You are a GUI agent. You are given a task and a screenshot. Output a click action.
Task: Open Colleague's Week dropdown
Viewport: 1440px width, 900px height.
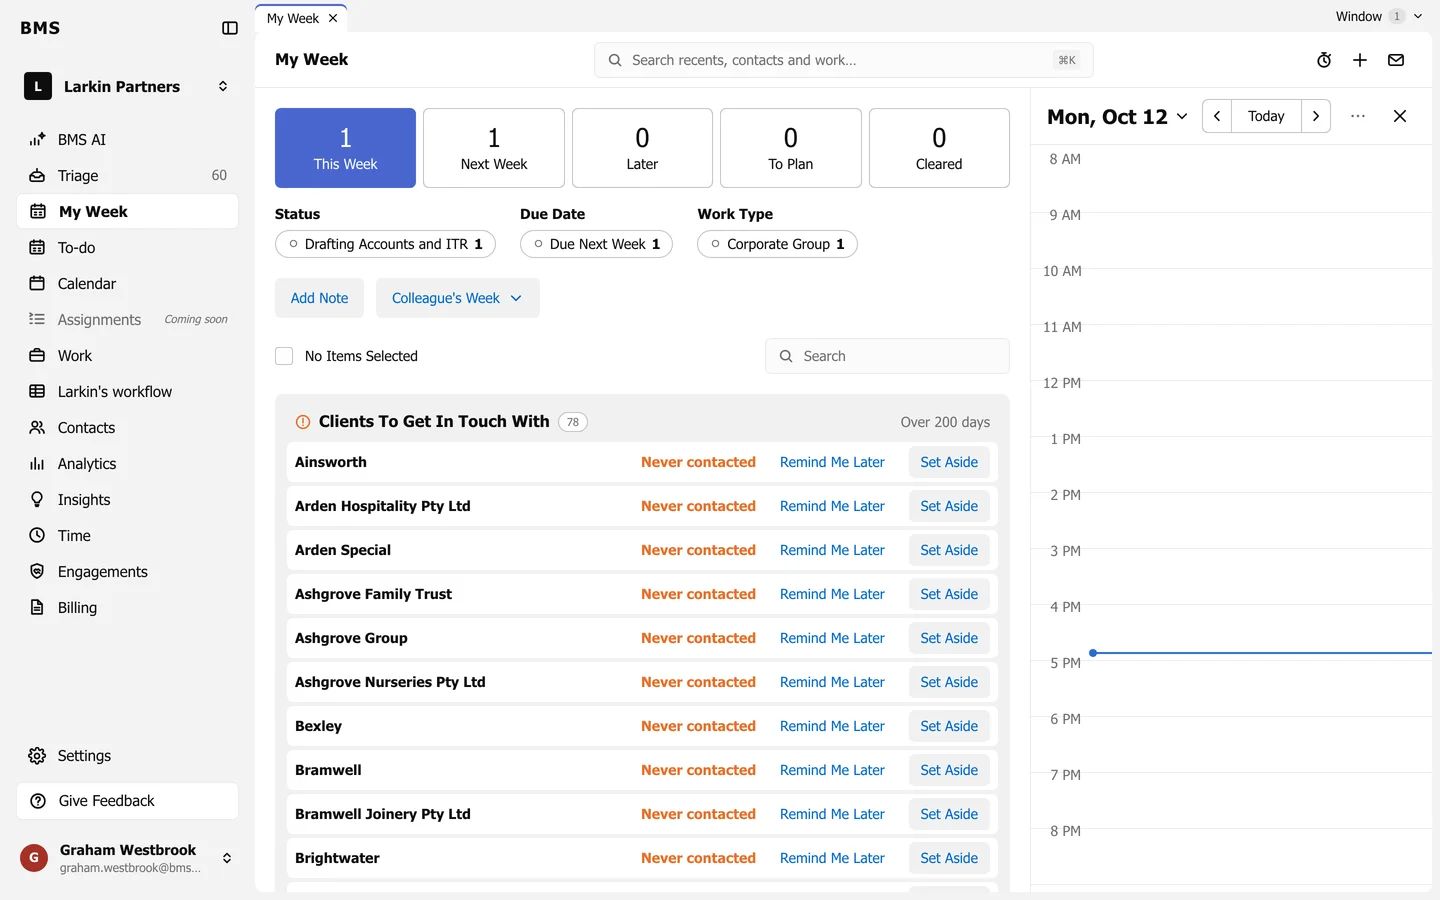click(x=457, y=298)
